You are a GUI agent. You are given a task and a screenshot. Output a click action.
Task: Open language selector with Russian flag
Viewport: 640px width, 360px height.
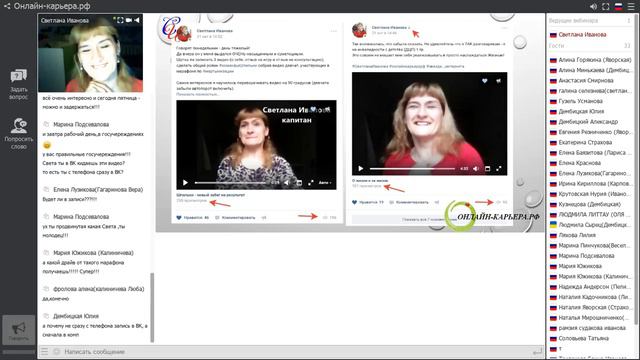click(x=618, y=7)
